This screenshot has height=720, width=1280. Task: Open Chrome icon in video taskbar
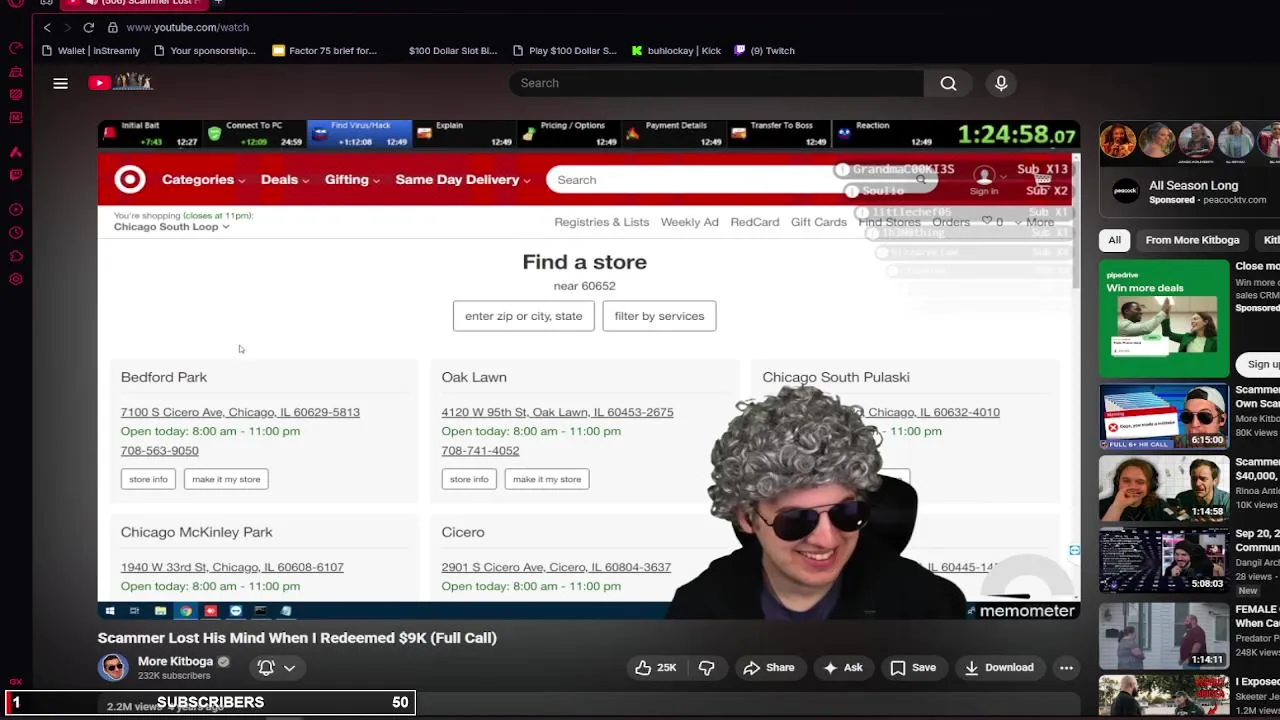tap(185, 610)
